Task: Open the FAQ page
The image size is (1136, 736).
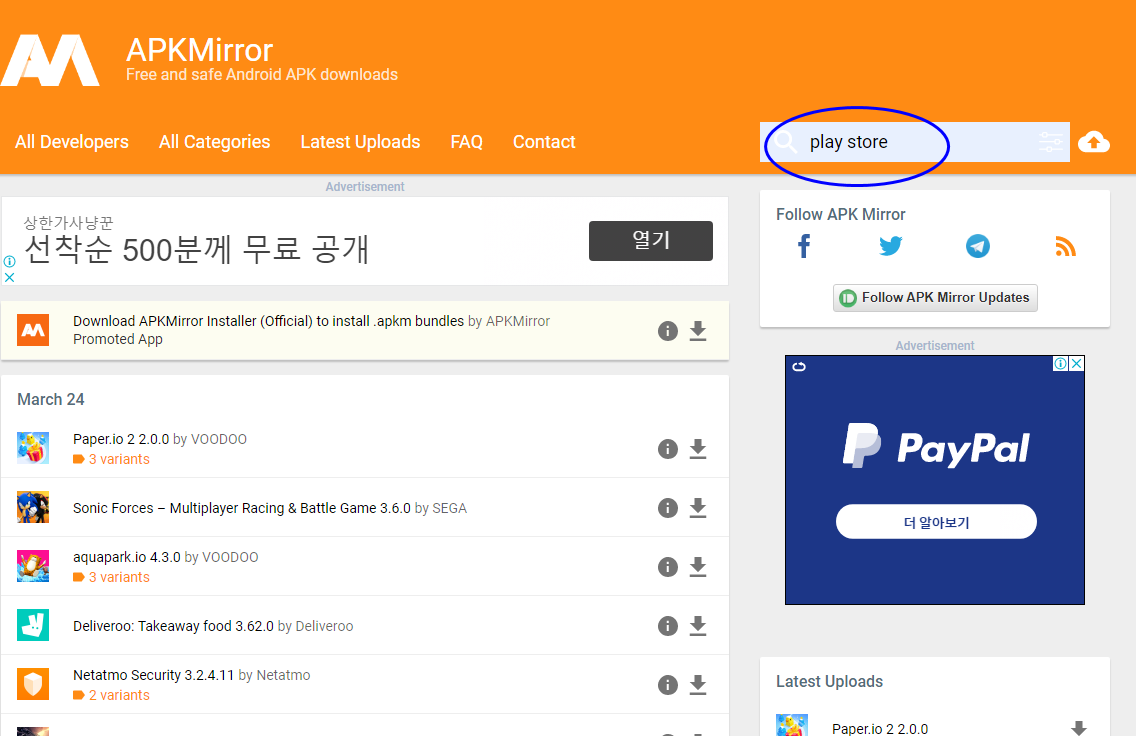Action: click(467, 142)
